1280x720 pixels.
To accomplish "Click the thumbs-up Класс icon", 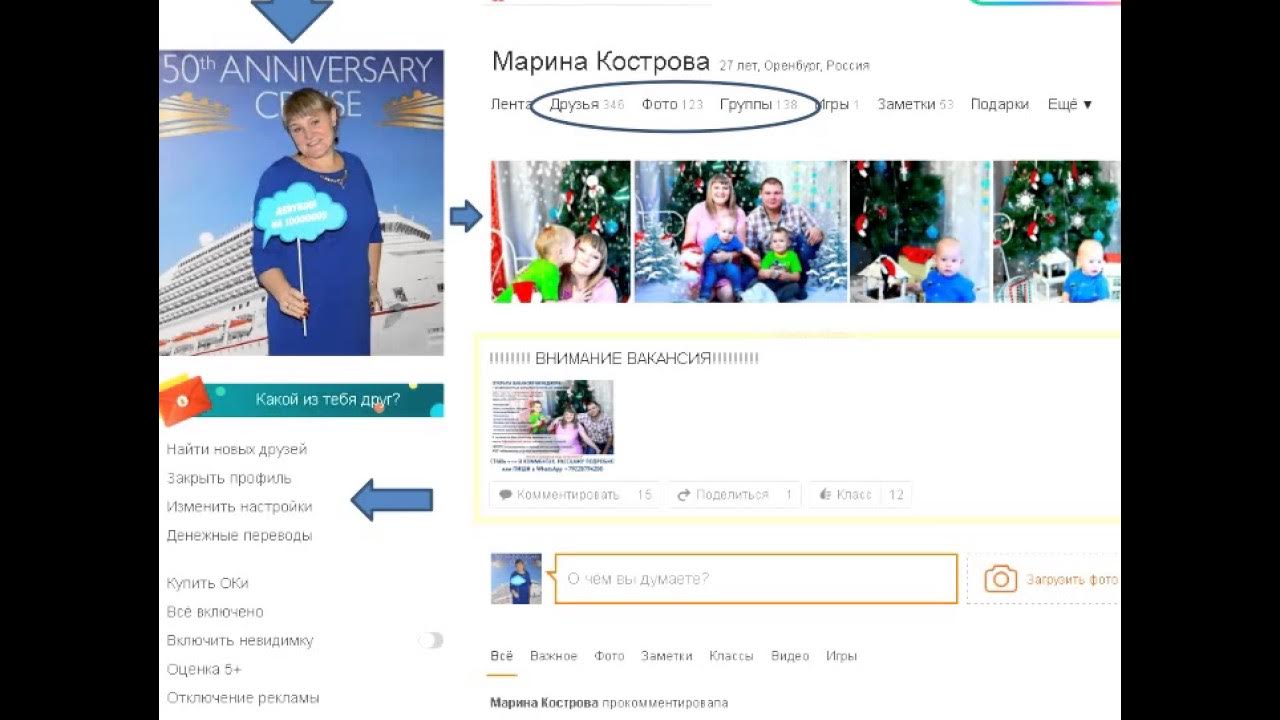I will coord(825,495).
